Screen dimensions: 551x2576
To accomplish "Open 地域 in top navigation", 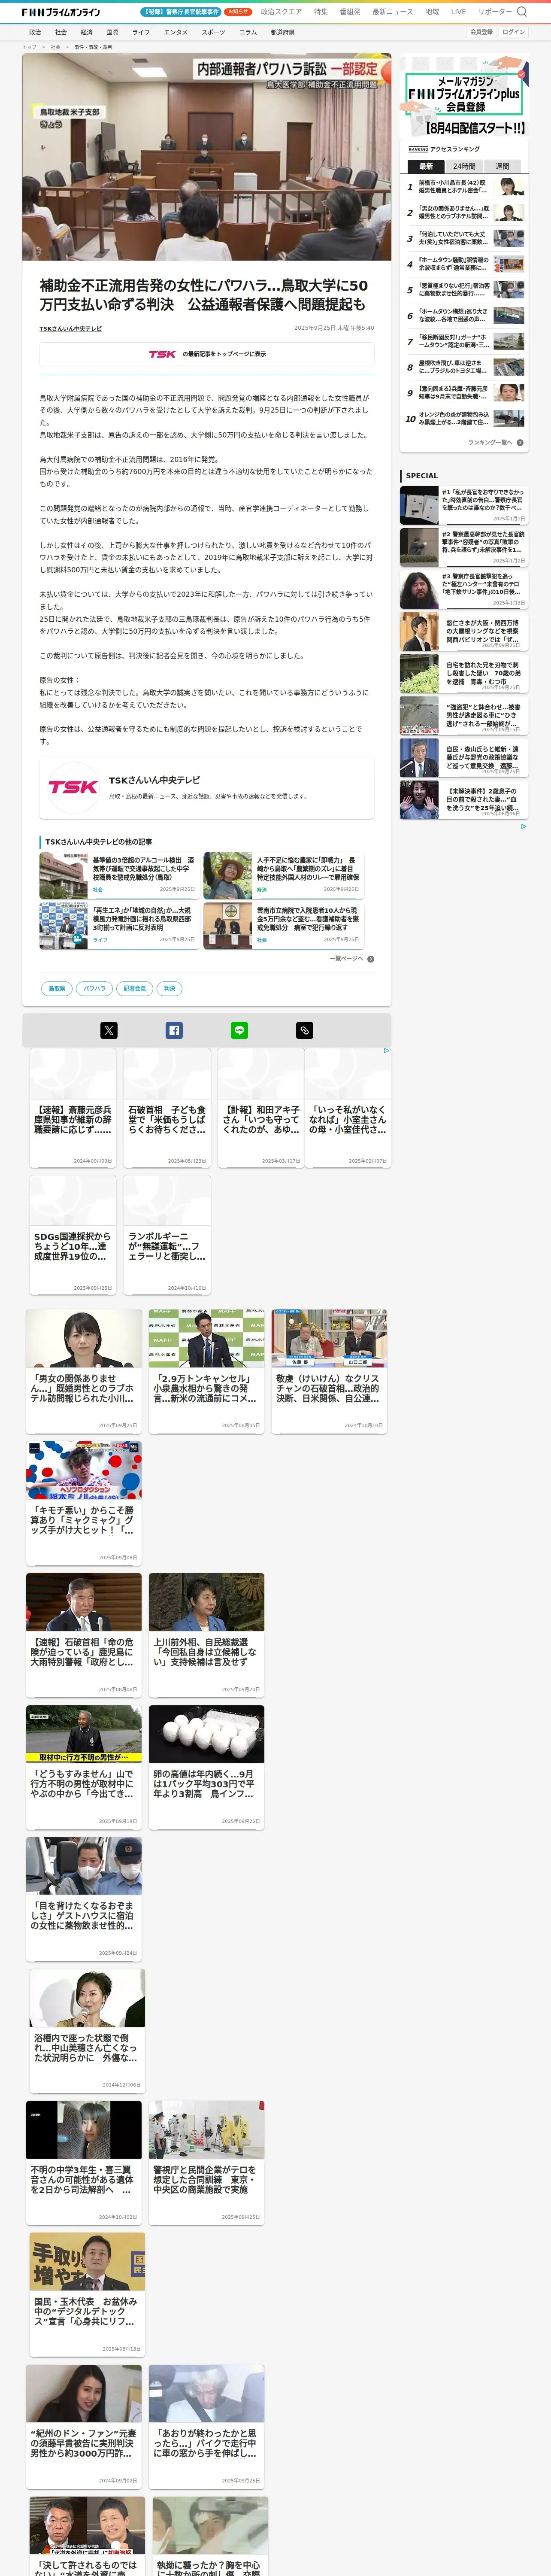I will coord(432,12).
